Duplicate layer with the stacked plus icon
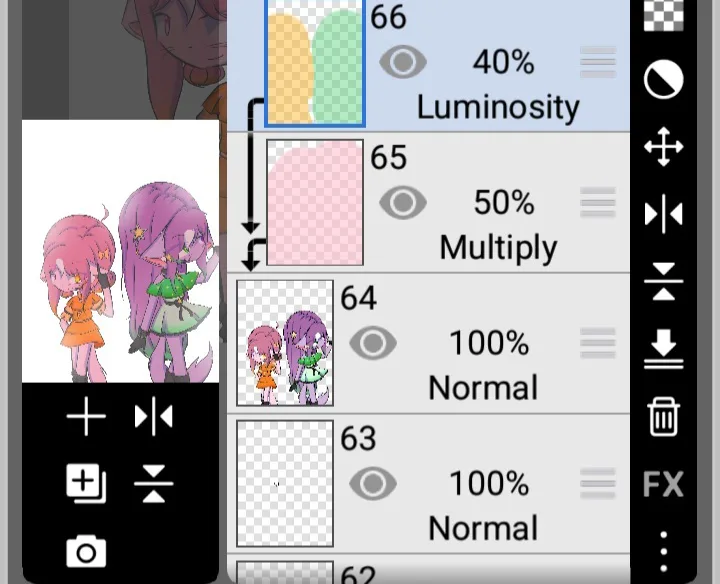This screenshot has height=584, width=720. click(x=86, y=484)
